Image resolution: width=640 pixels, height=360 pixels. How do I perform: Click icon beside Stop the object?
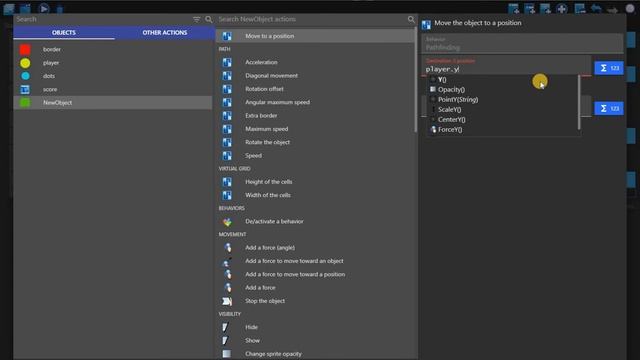pyautogui.click(x=227, y=301)
